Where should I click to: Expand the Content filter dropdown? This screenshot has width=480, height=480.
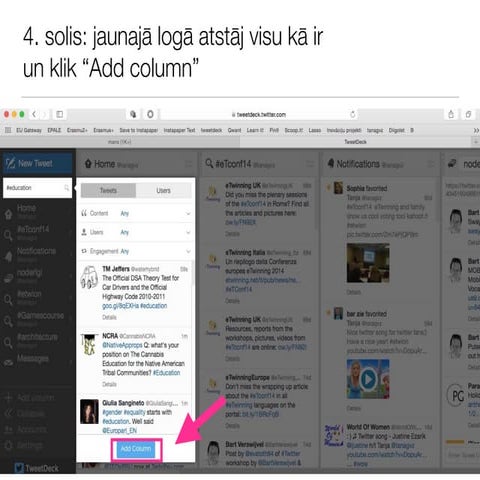pos(136,213)
